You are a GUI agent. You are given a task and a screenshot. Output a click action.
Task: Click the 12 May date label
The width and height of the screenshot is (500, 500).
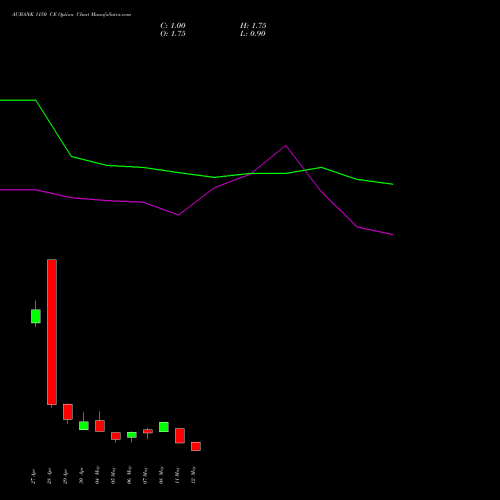pyautogui.click(x=193, y=475)
